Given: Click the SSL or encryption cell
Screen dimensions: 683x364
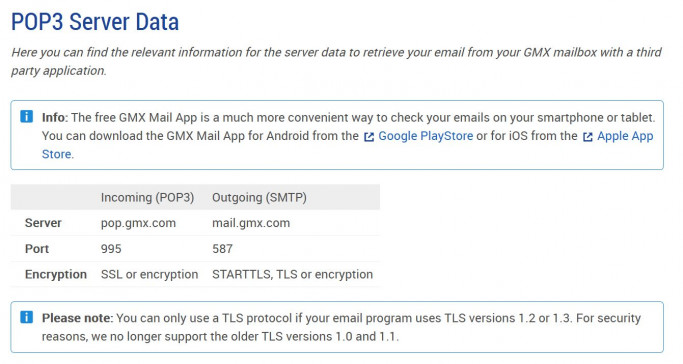Looking at the screenshot, I should [149, 274].
